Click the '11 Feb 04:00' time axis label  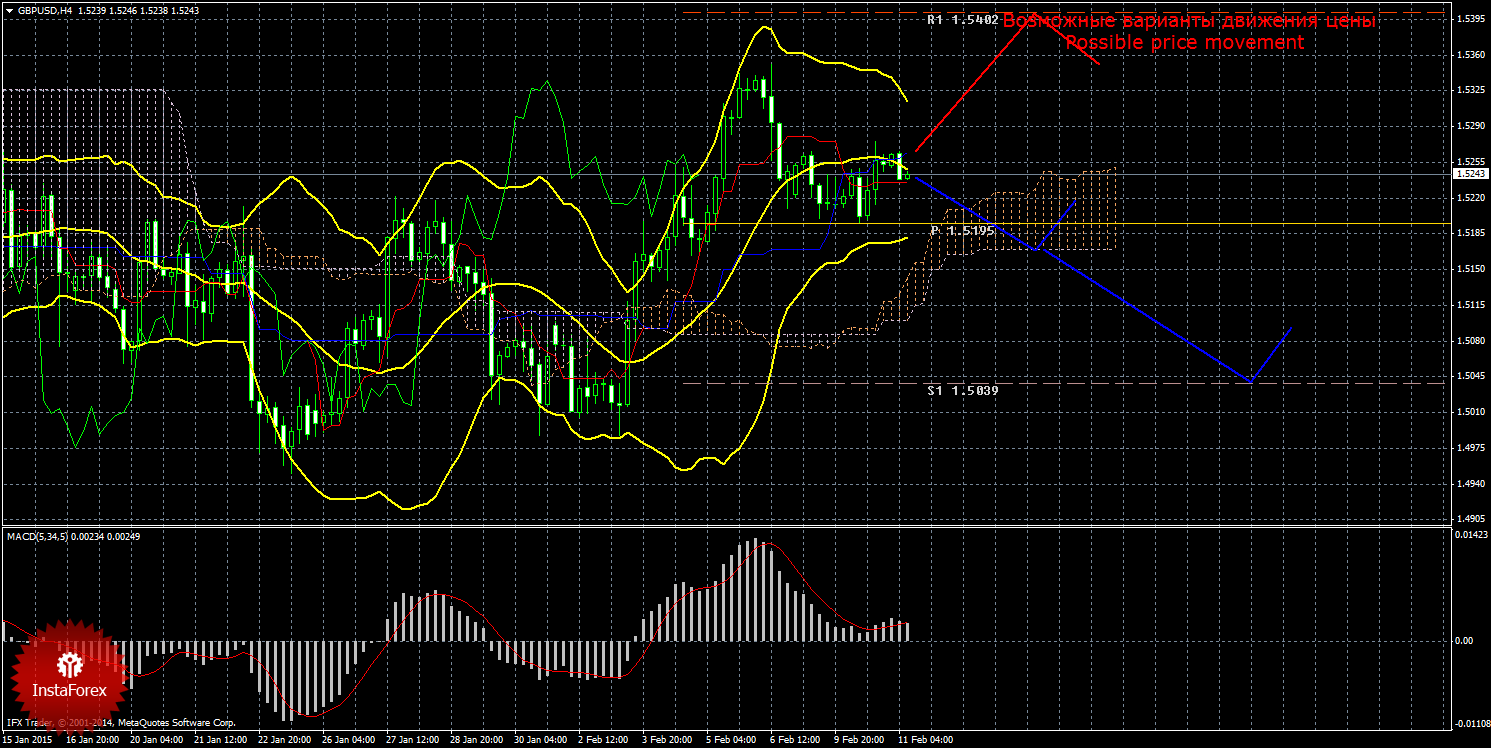924,741
